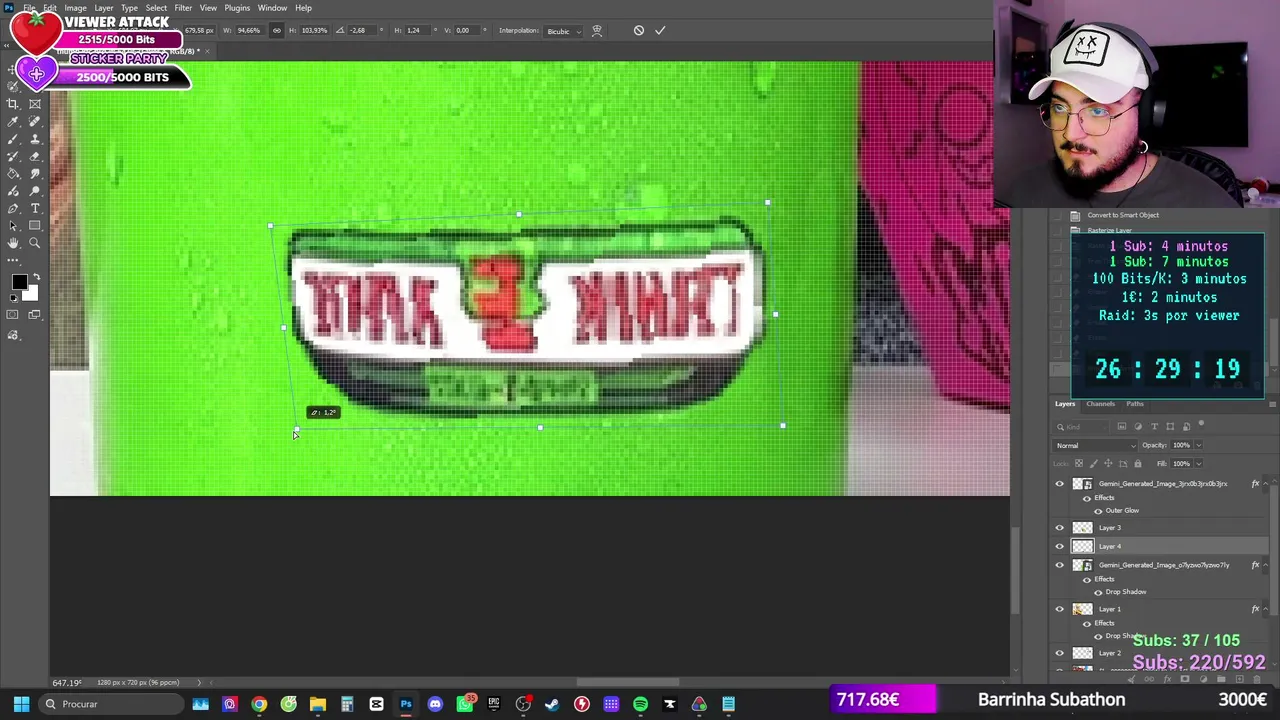Hide the Layer 1 layer
This screenshot has height=720, width=1280.
point(1060,609)
